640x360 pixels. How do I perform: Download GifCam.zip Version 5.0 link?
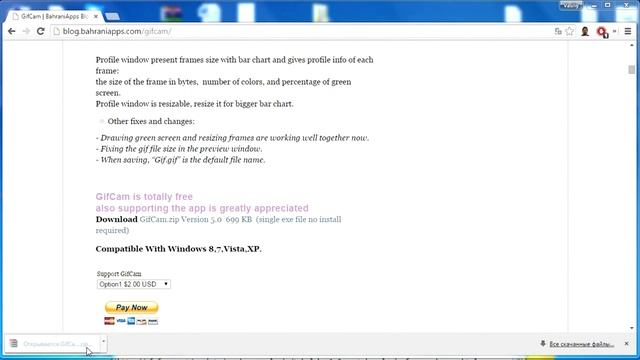[x=218, y=224]
